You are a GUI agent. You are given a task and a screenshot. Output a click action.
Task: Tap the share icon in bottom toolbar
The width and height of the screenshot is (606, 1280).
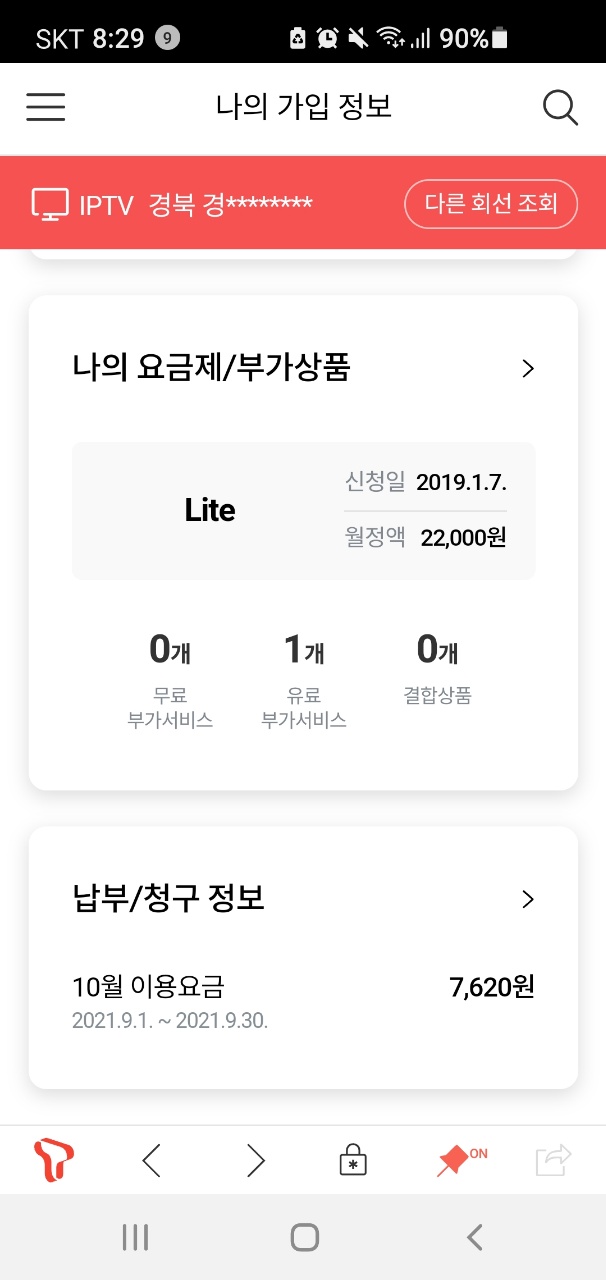[x=552, y=1160]
